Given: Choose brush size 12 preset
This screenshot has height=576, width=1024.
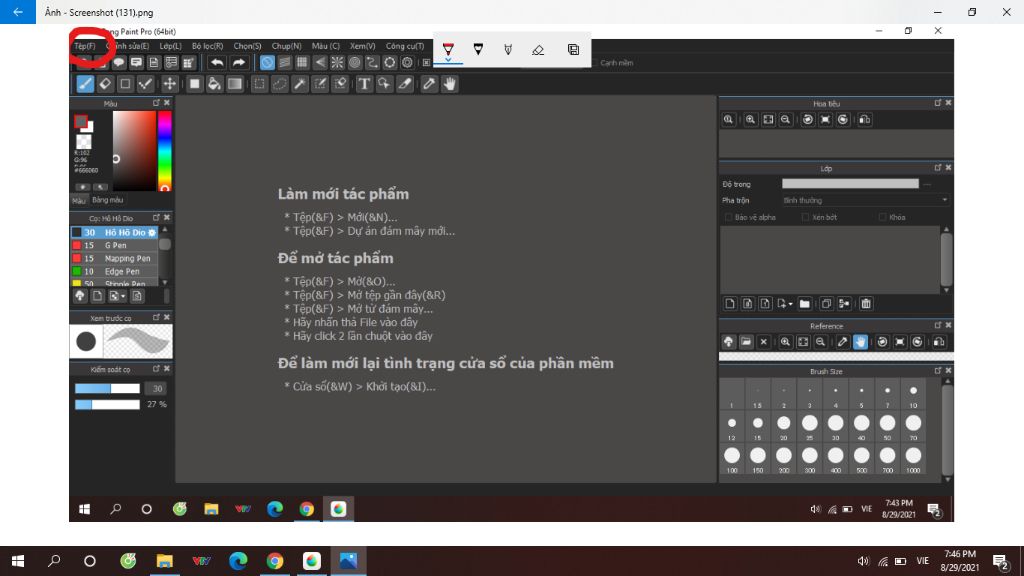Looking at the screenshot, I should pos(732,424).
